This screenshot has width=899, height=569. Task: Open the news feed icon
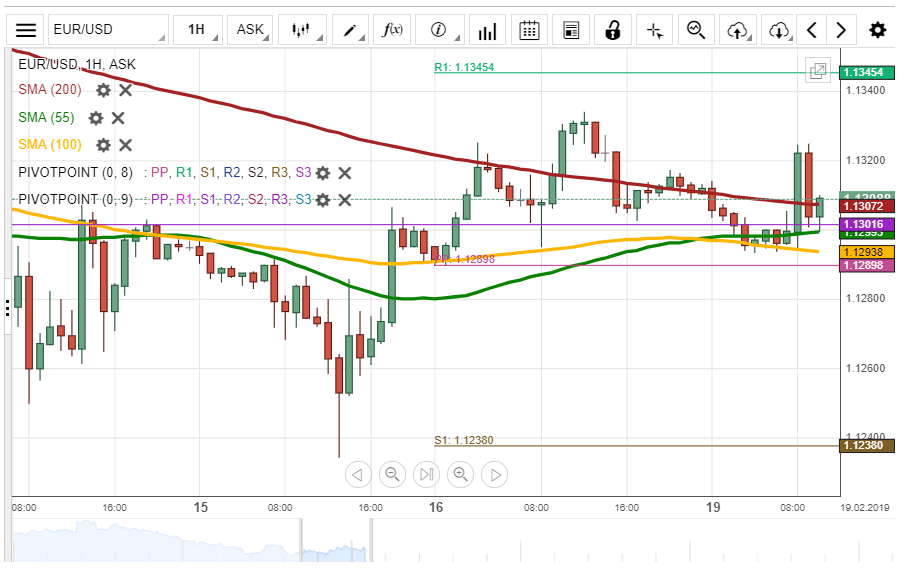coord(571,30)
